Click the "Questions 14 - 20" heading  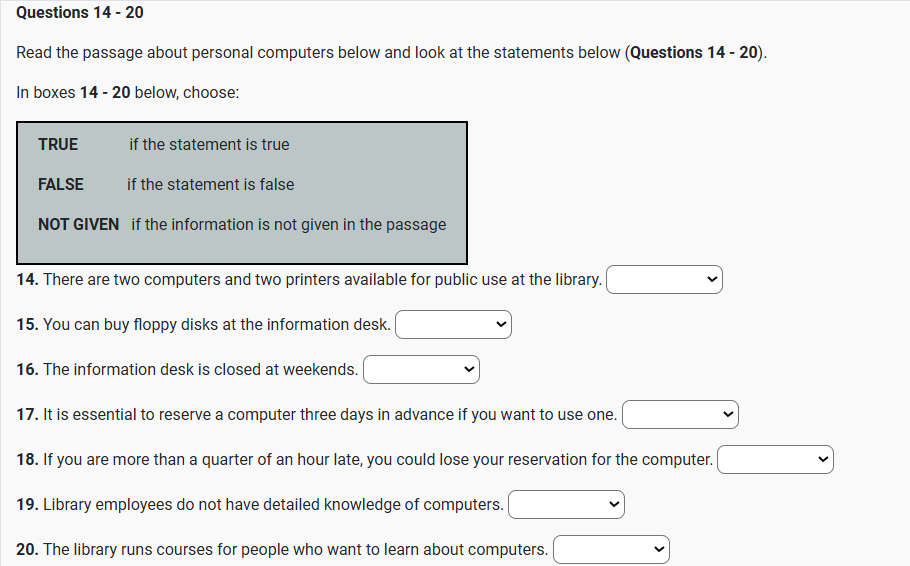point(73,12)
